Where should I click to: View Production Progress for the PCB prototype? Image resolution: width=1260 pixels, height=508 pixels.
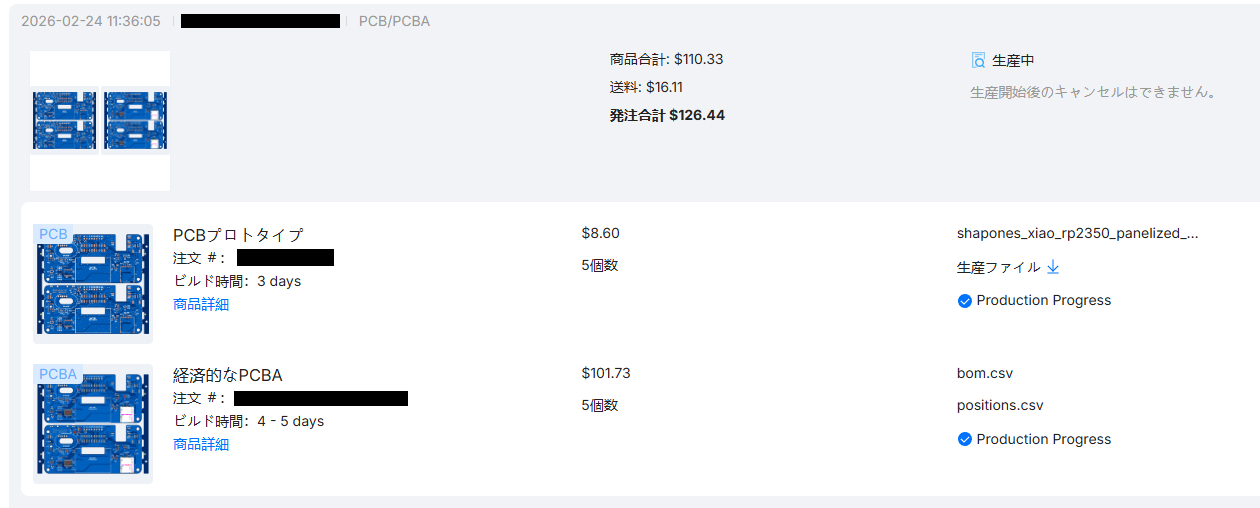(x=1043, y=301)
